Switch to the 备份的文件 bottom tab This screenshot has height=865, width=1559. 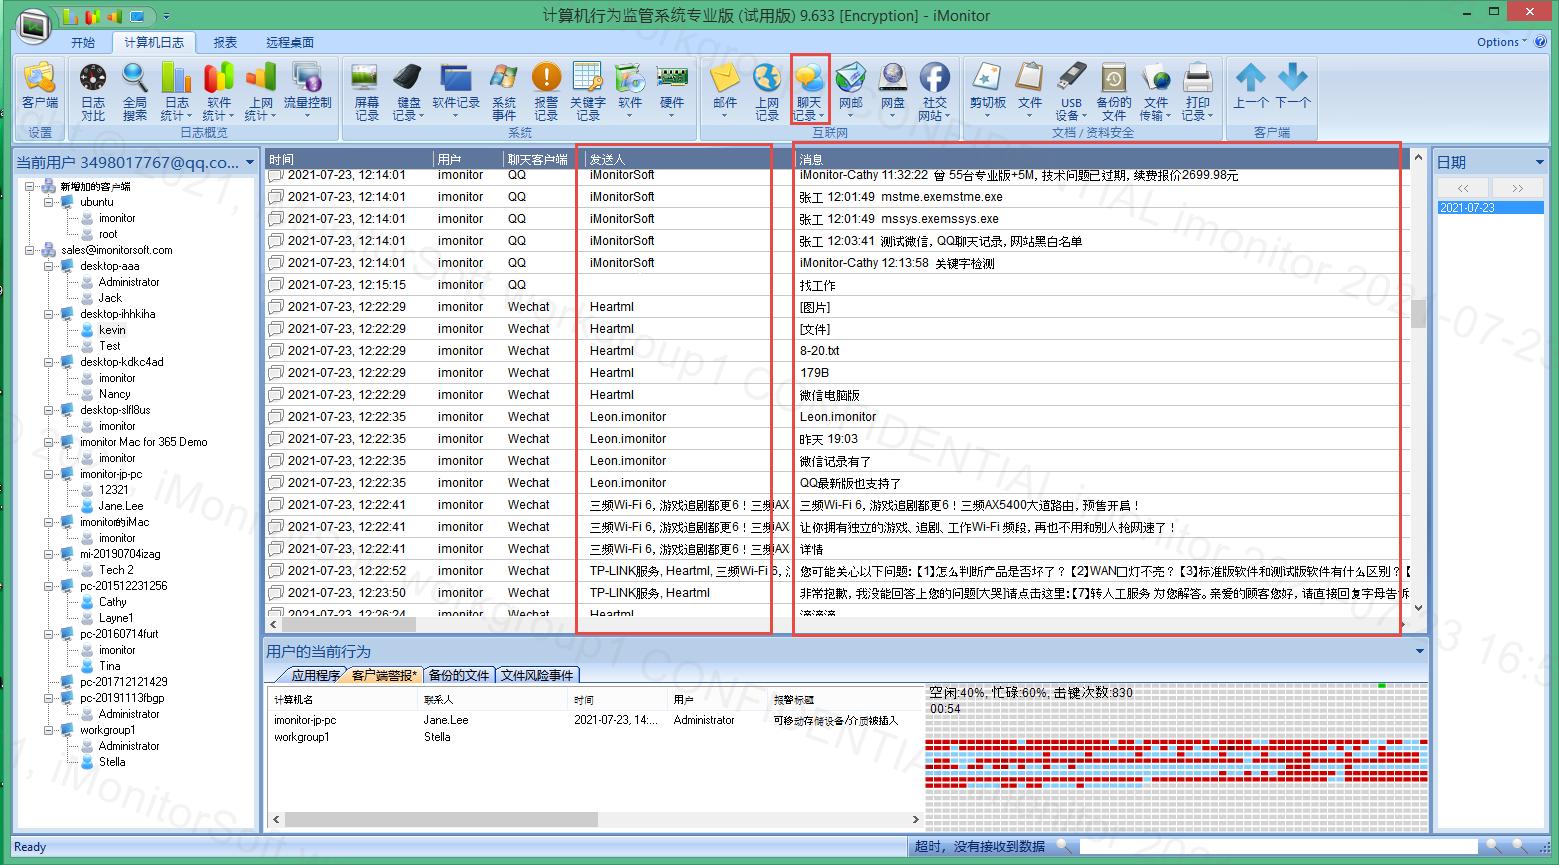point(459,676)
